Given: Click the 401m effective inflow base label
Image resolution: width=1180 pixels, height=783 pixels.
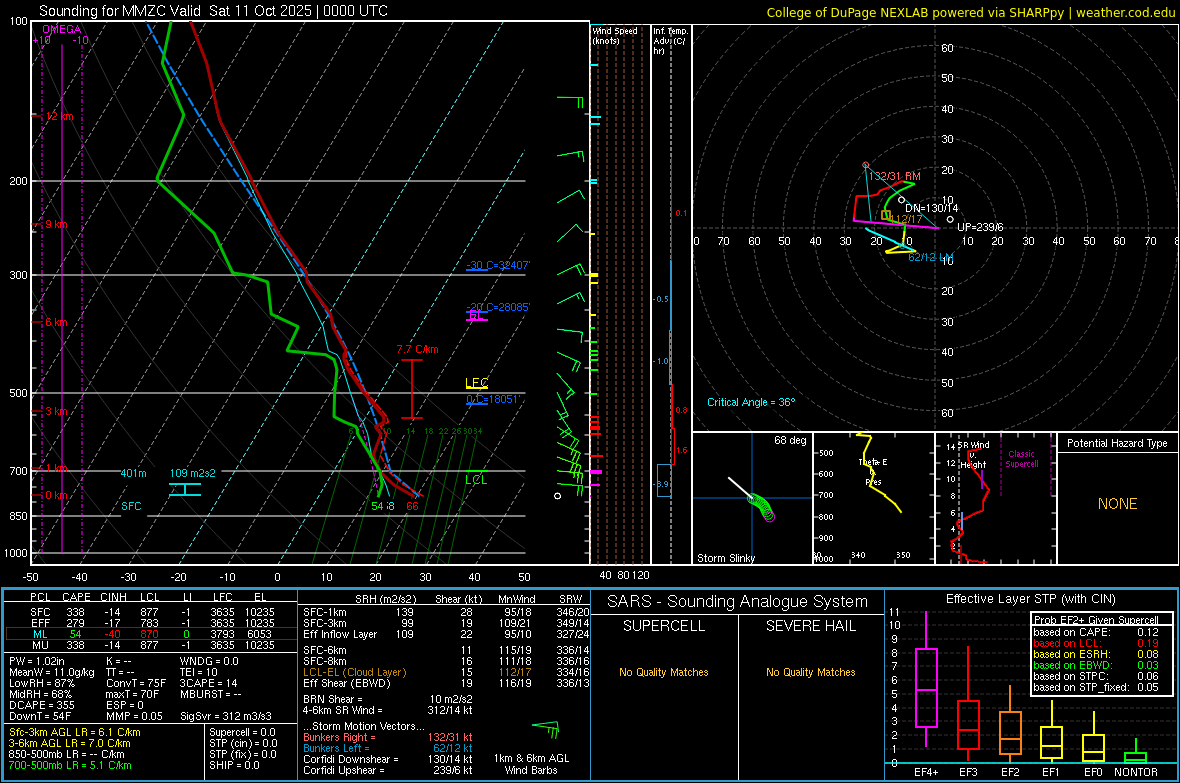Looking at the screenshot, I should (133, 473).
